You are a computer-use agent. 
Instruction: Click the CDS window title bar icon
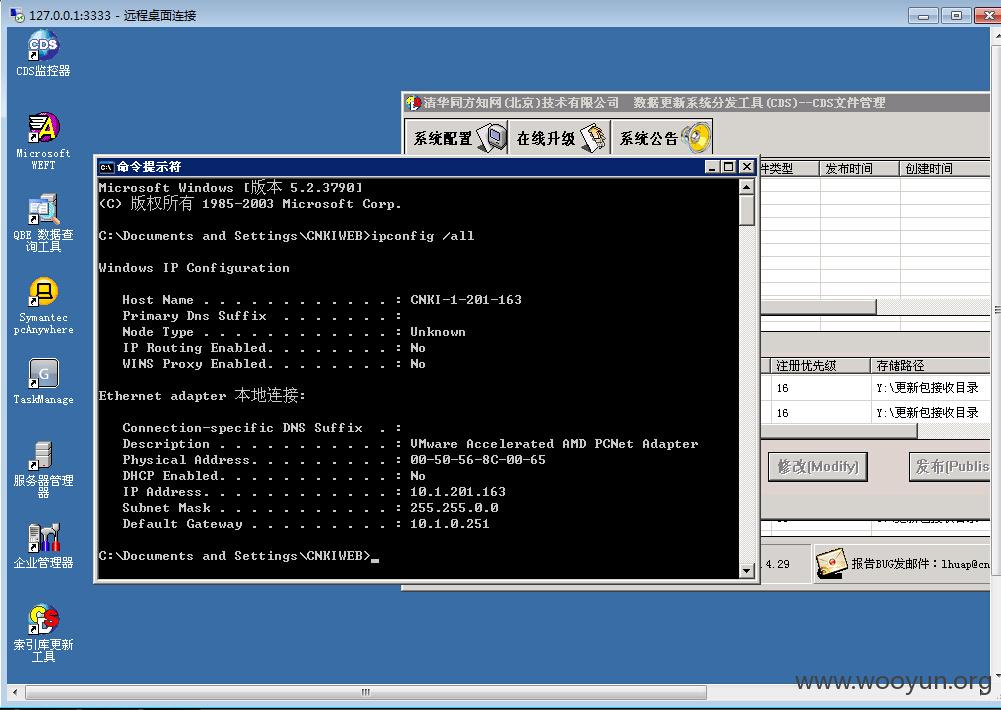pyautogui.click(x=413, y=103)
